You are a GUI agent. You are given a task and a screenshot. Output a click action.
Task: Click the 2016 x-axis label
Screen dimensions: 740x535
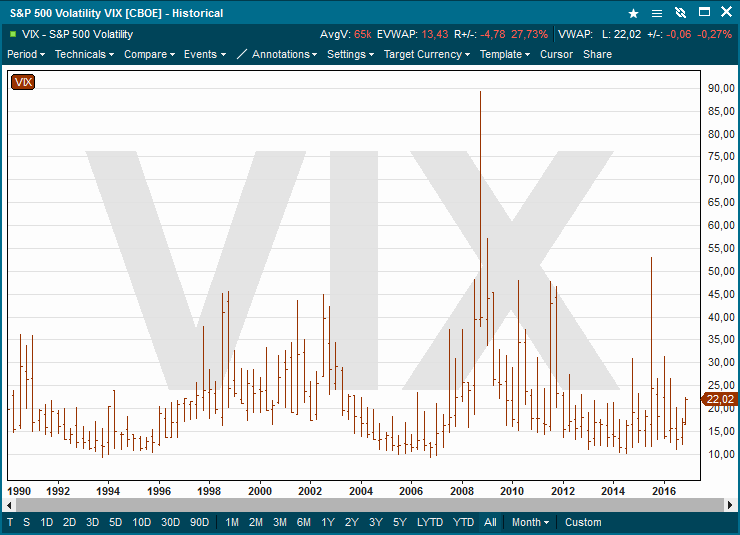[x=664, y=491]
